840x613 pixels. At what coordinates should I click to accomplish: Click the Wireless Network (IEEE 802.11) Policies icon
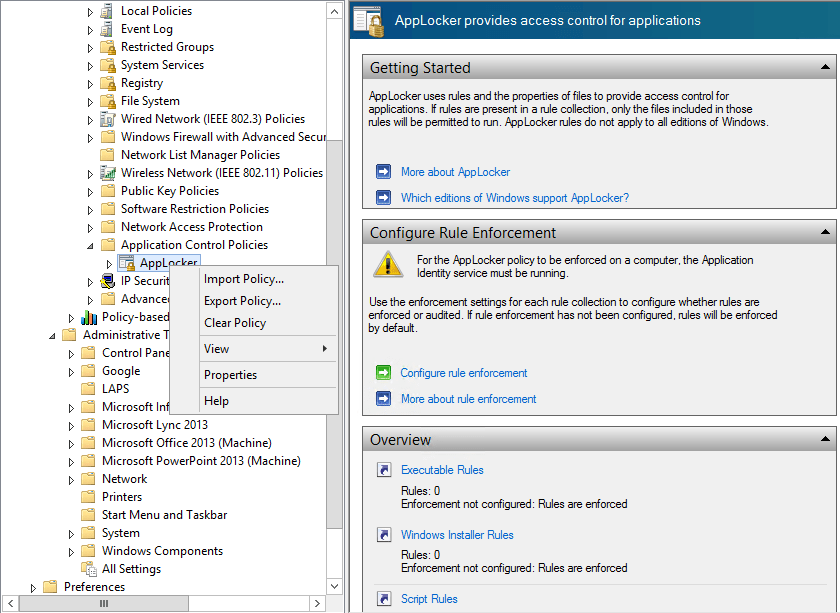click(106, 172)
